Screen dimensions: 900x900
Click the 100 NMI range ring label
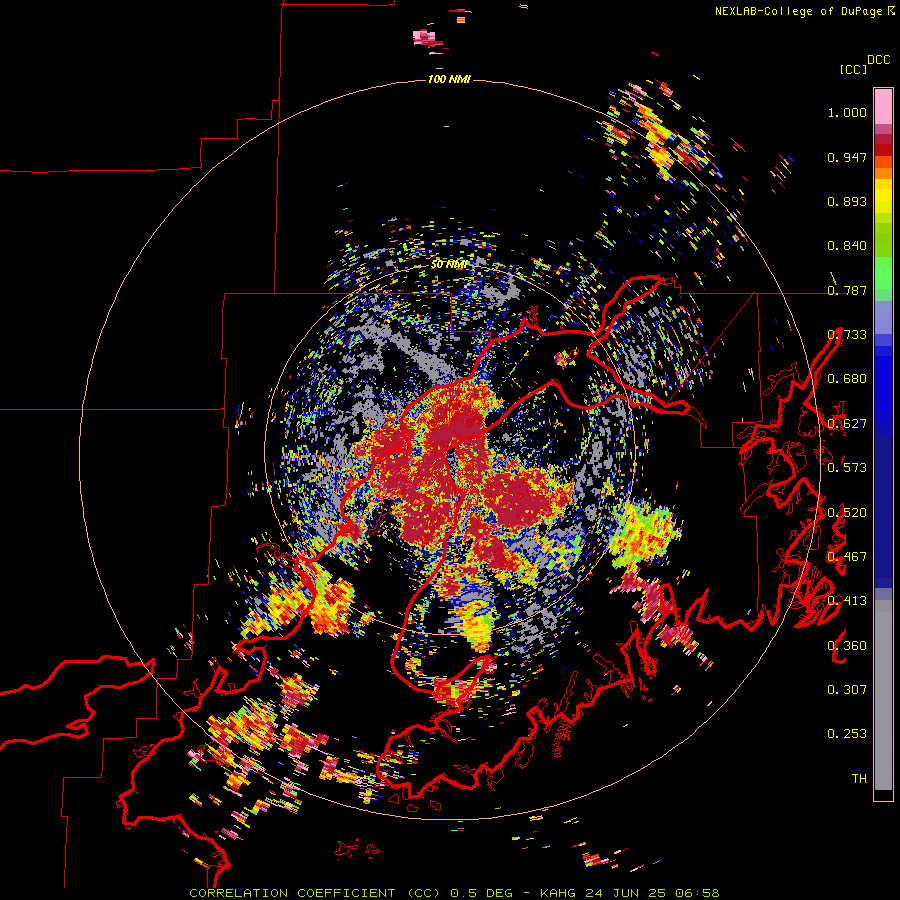pyautogui.click(x=449, y=79)
